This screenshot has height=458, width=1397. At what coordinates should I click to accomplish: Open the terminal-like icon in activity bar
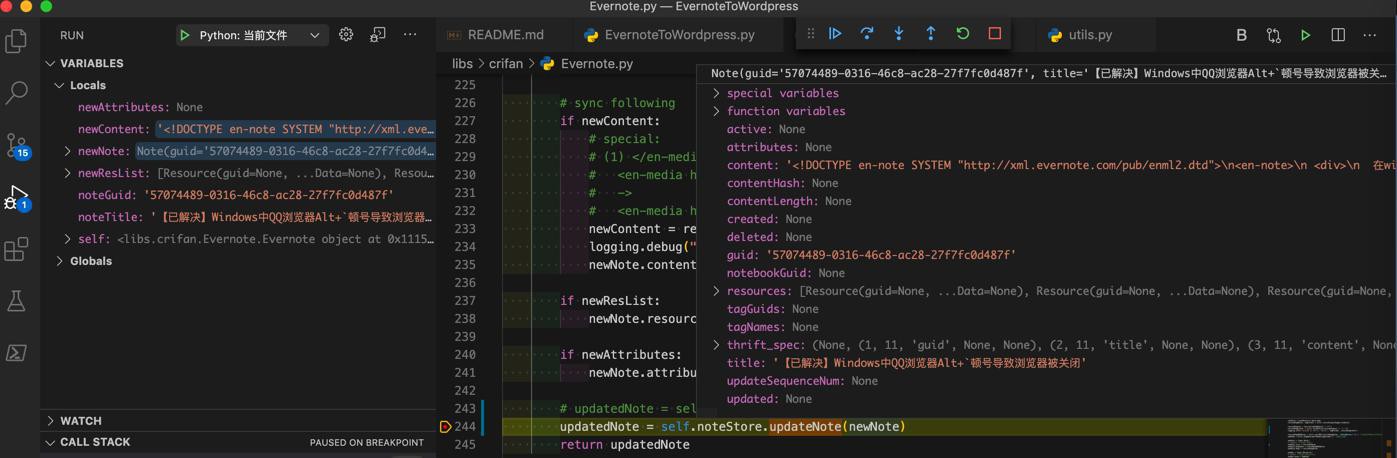coord(16,353)
